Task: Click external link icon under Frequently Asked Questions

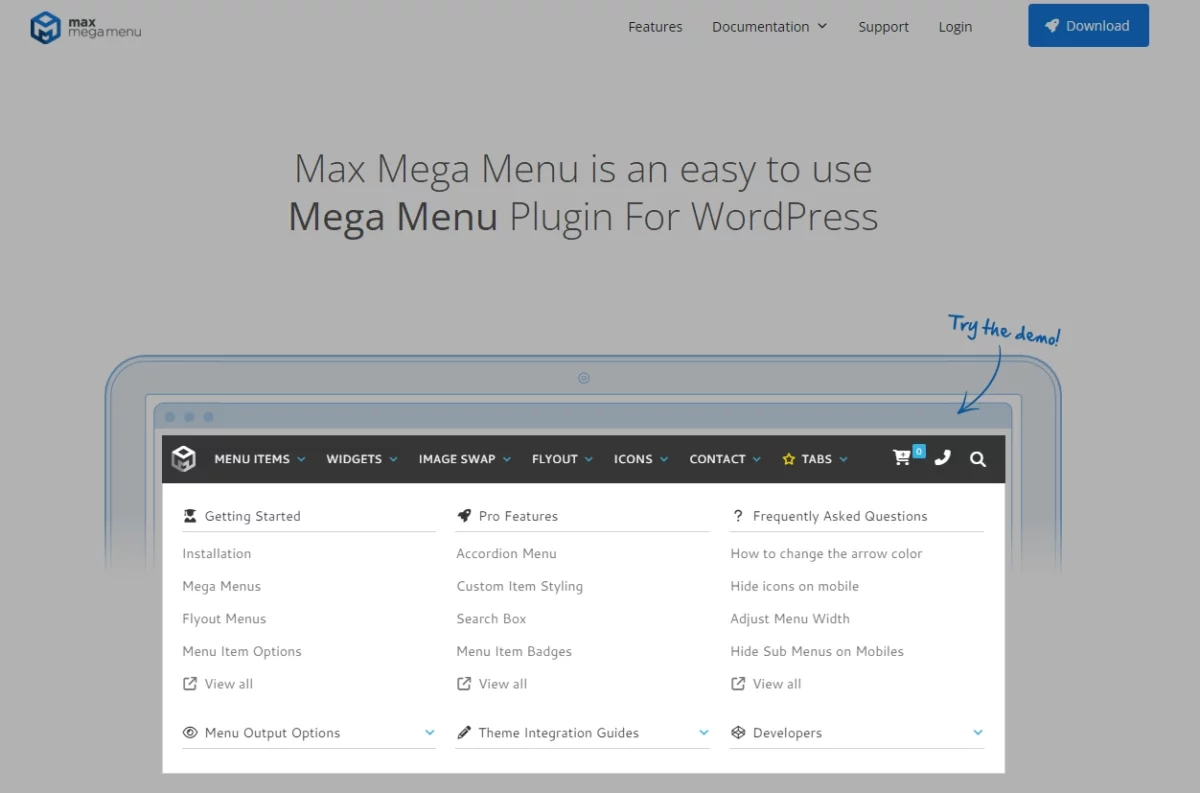Action: point(738,684)
